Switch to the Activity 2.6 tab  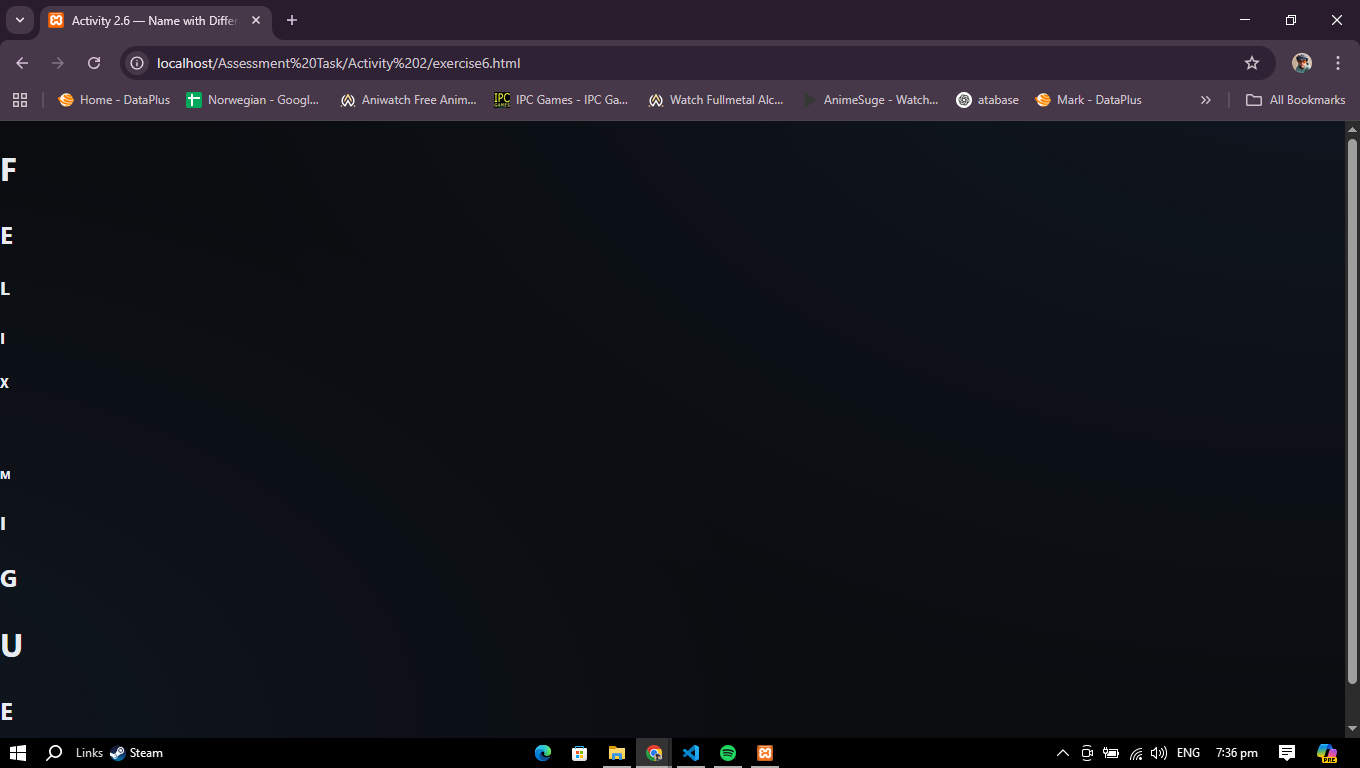point(150,20)
